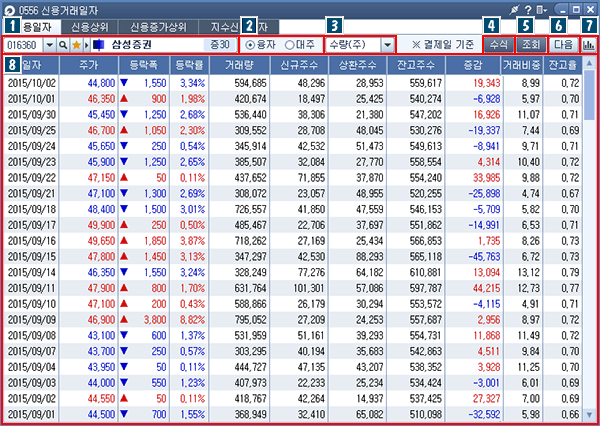The height and width of the screenshot is (426, 600).
Task: Click the orange favorites star icon
Action: [x=77, y=45]
